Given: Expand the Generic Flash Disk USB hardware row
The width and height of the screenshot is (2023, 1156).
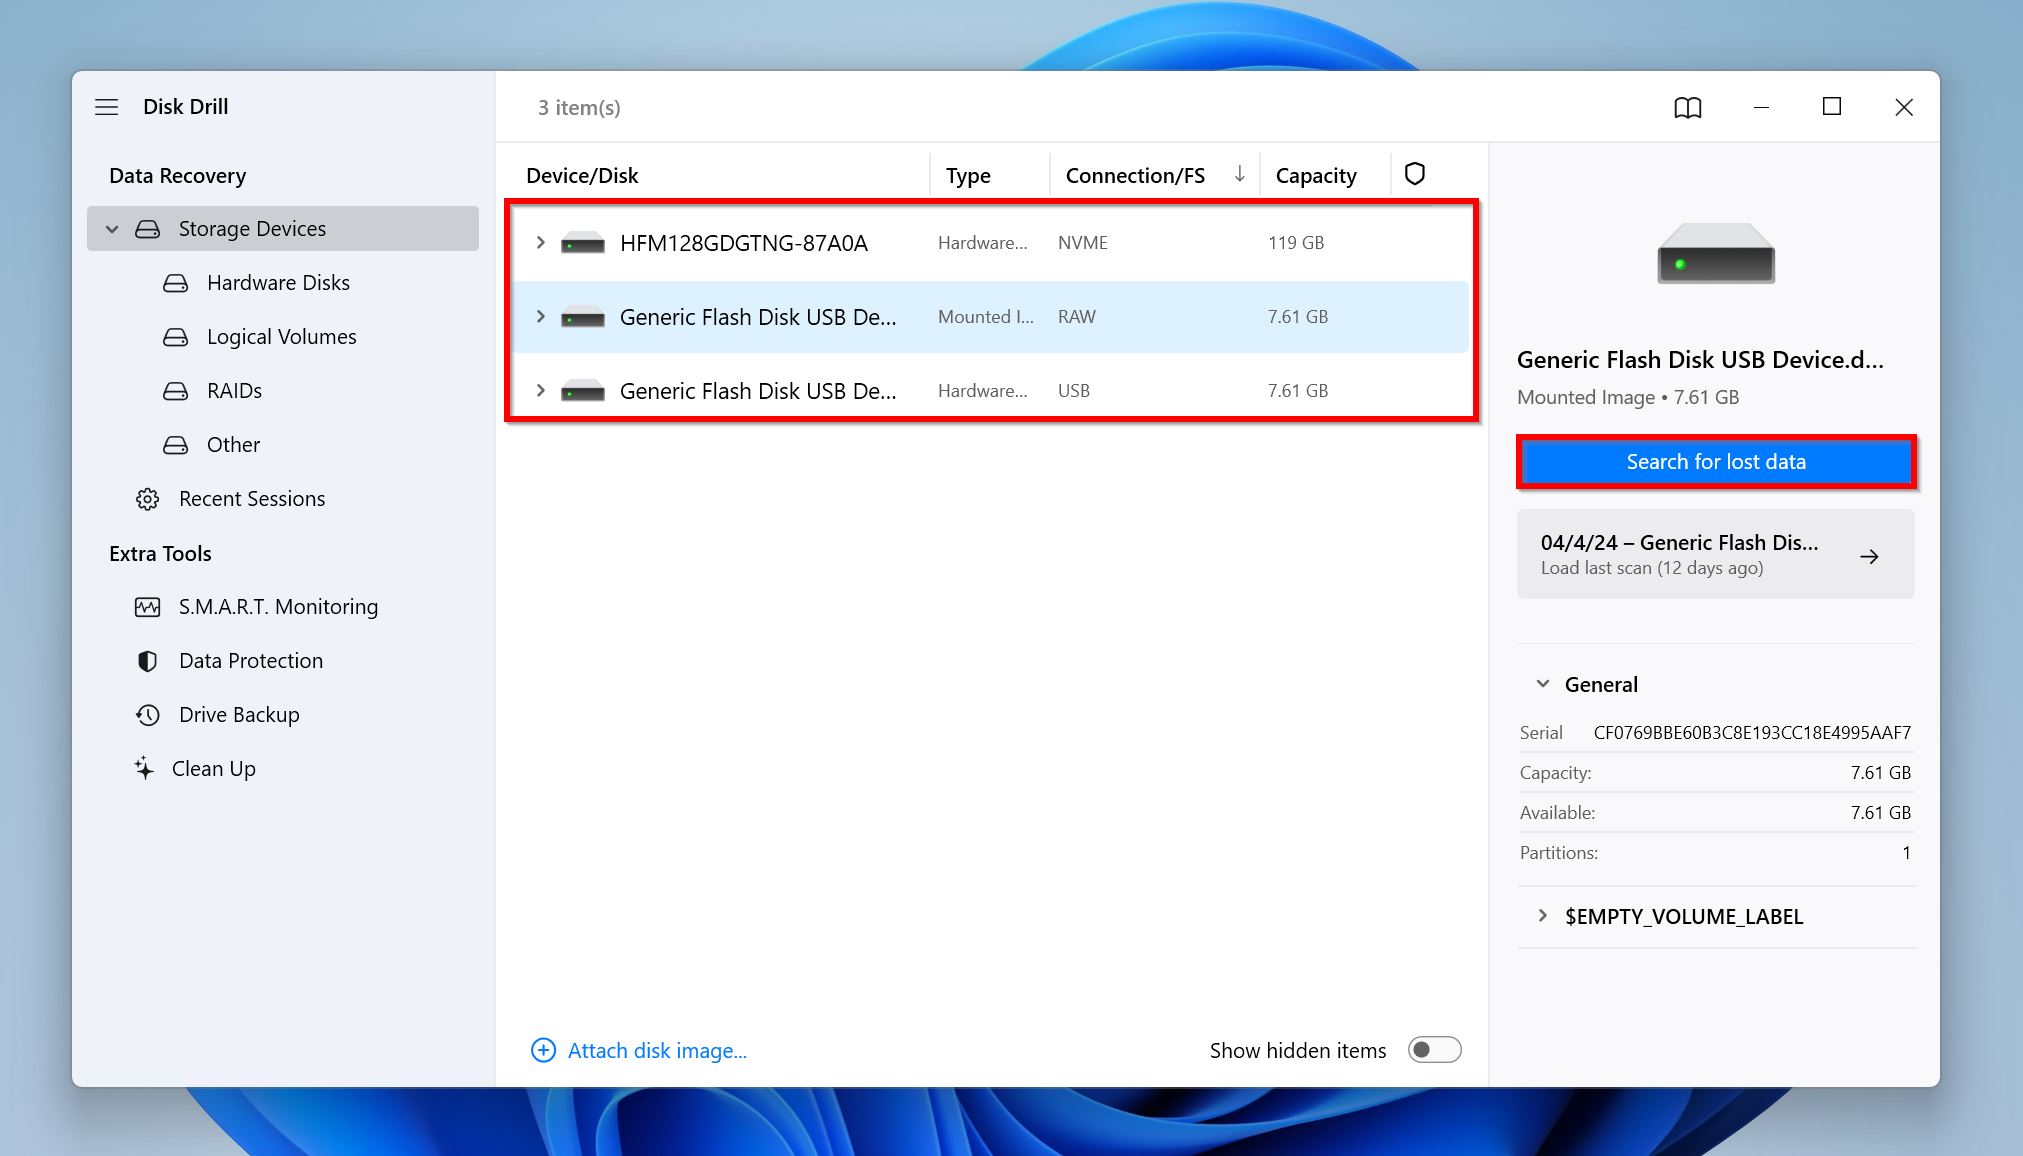Looking at the screenshot, I should [540, 390].
